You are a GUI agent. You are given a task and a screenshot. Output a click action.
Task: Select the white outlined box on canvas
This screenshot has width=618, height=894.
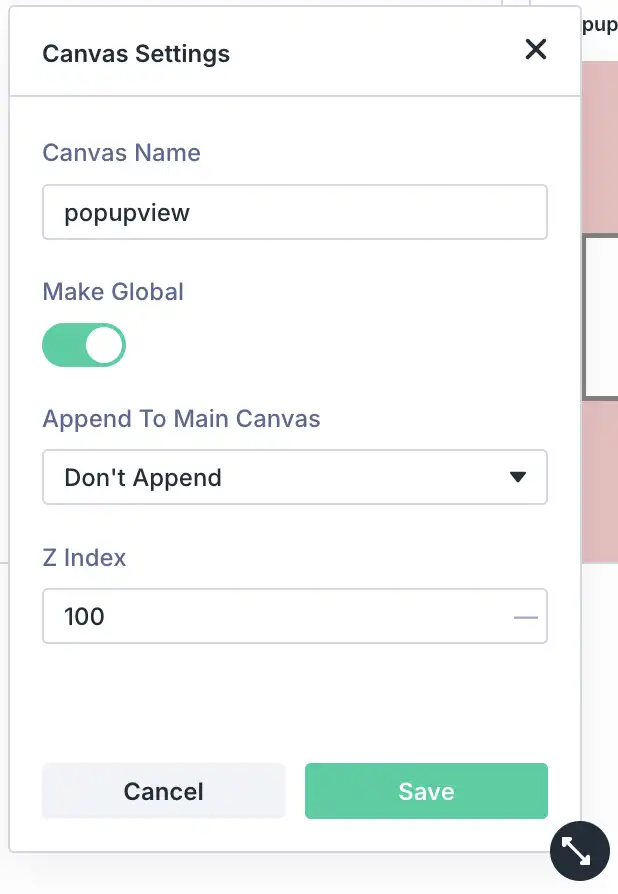pos(601,318)
